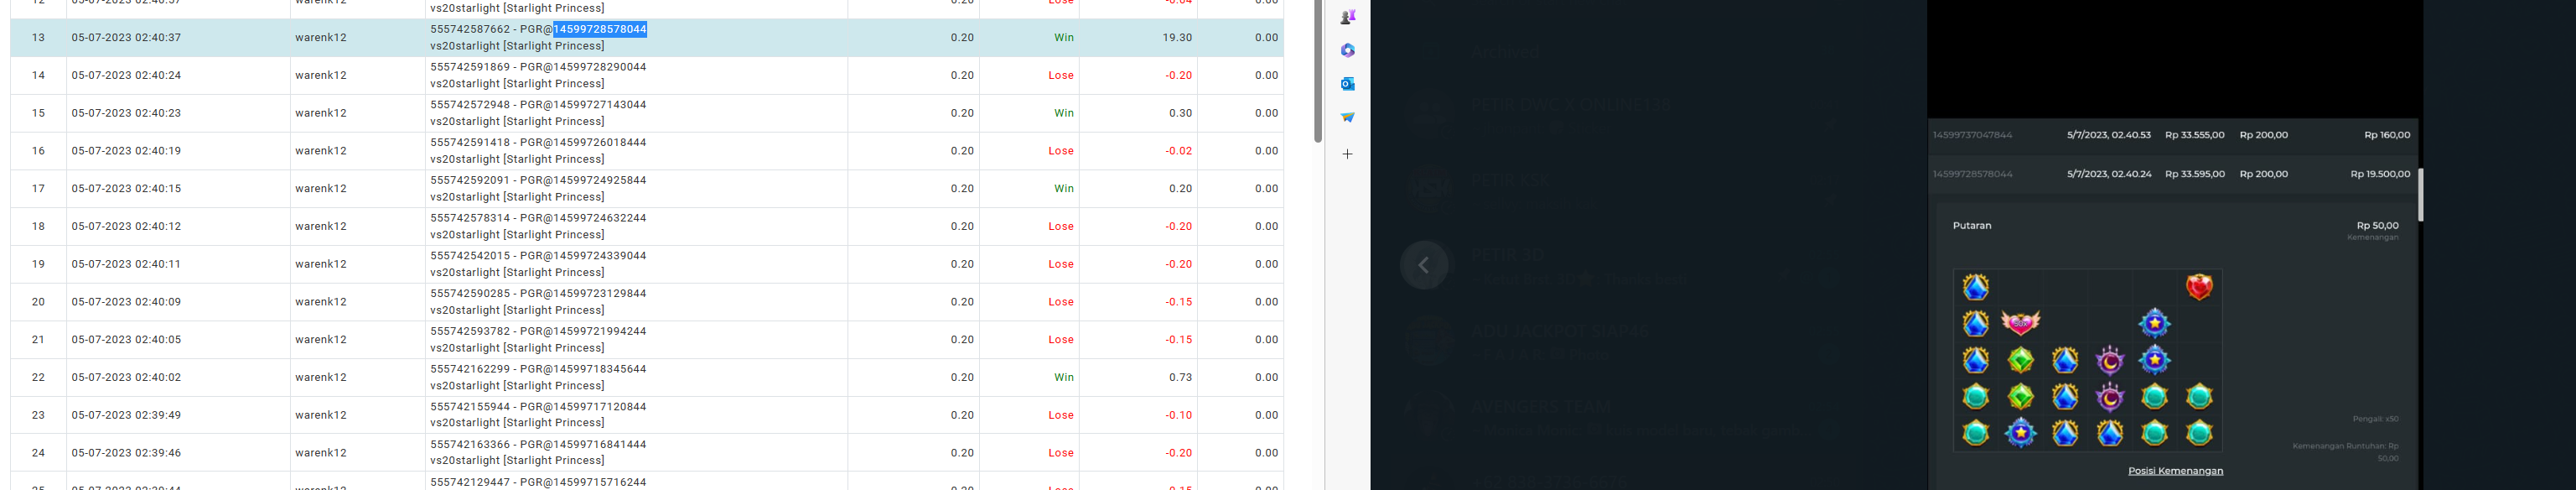Click the -0.10 amount in row 23

click(x=1178, y=415)
